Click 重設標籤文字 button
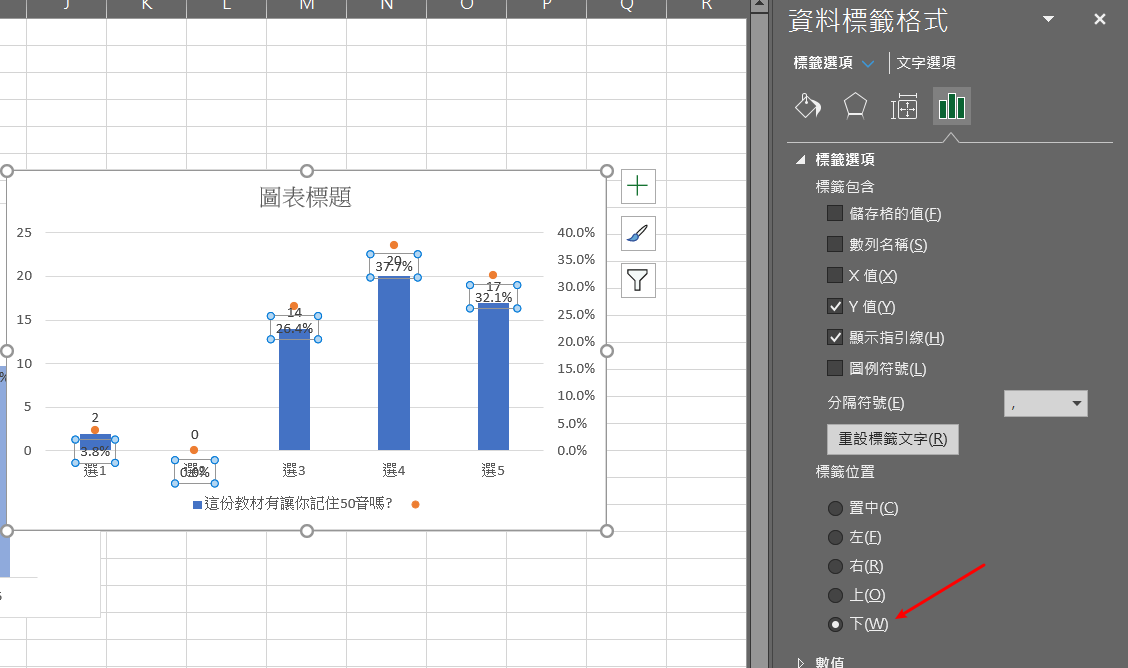The width and height of the screenshot is (1128, 668). click(x=892, y=439)
